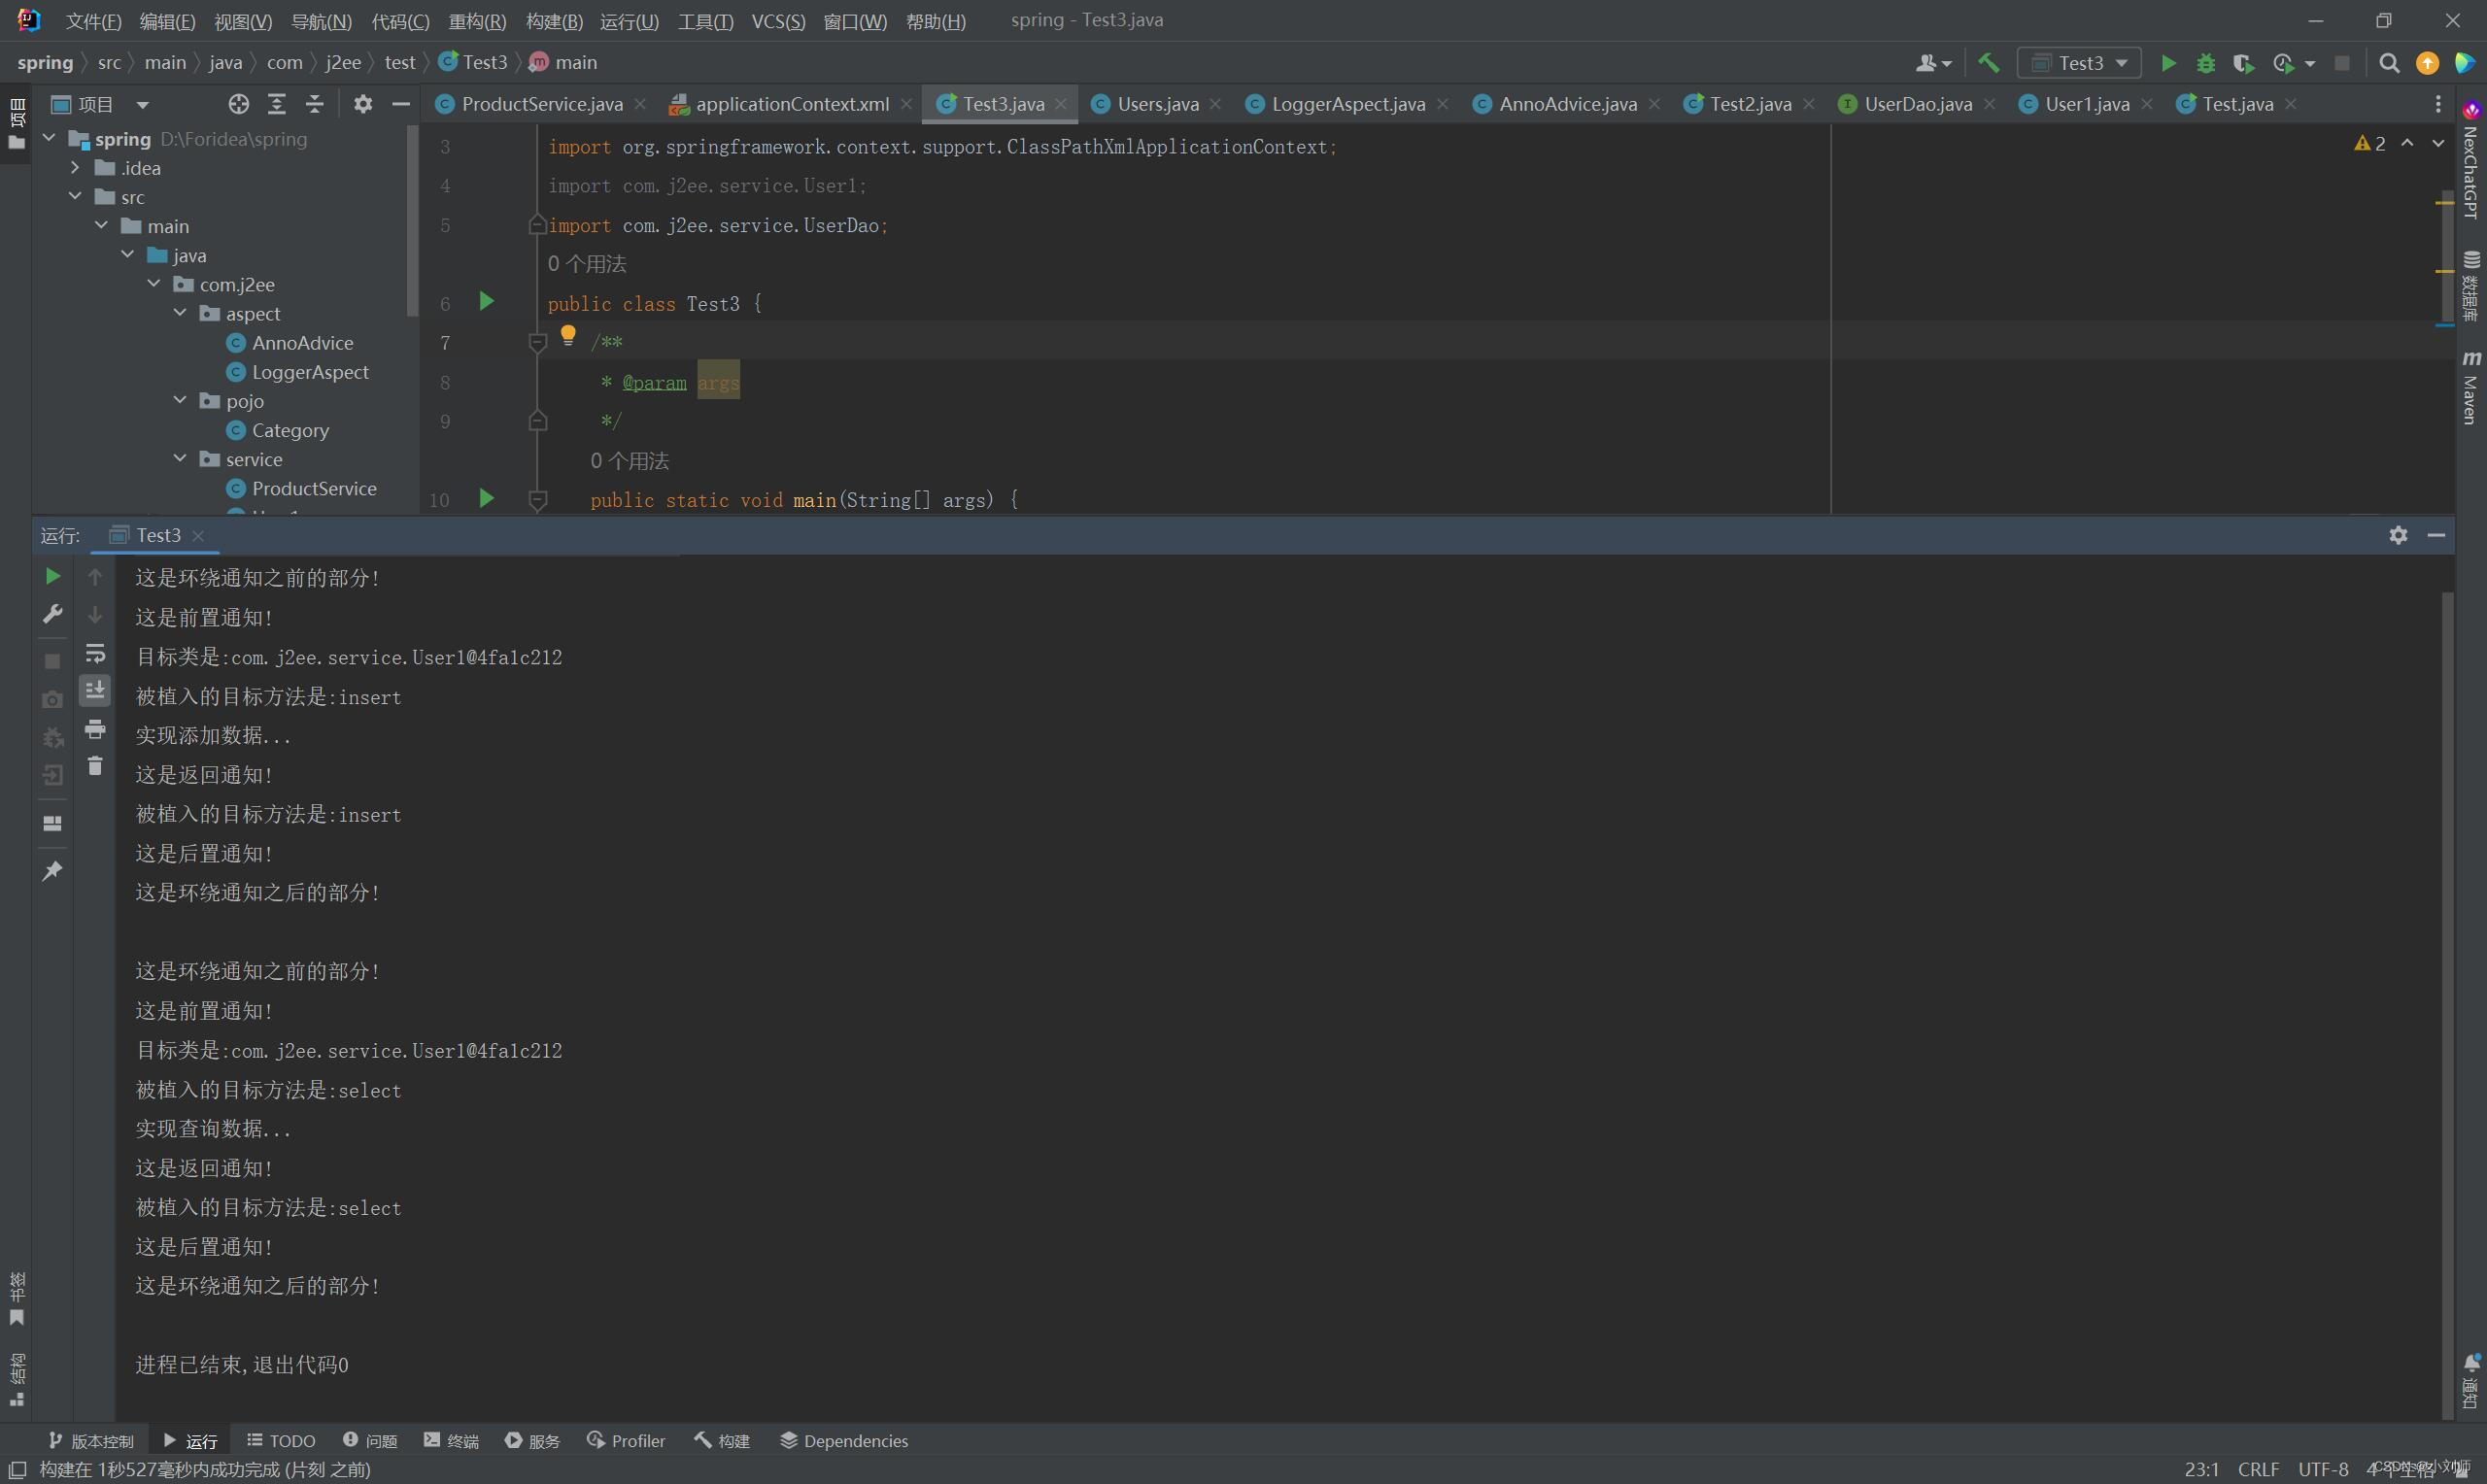The width and height of the screenshot is (2487, 1484).
Task: Toggle scroll to end of console
Action: click(95, 691)
